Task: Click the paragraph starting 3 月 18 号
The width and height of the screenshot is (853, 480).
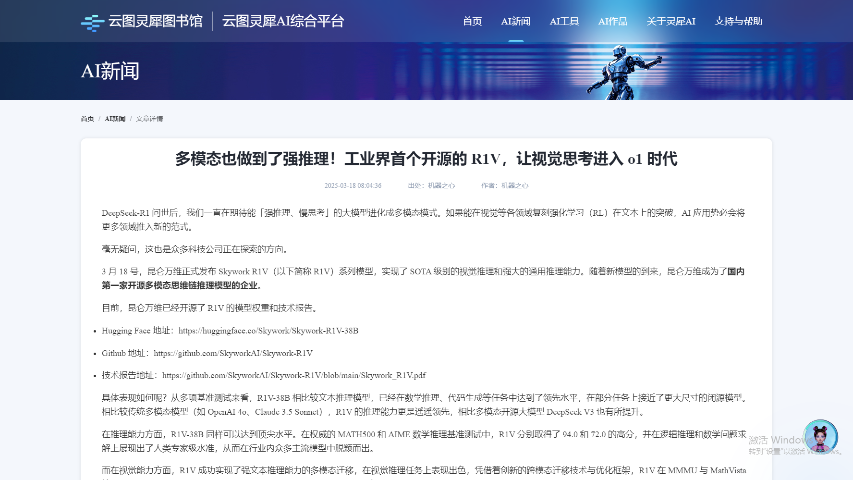Action: [x=423, y=278]
